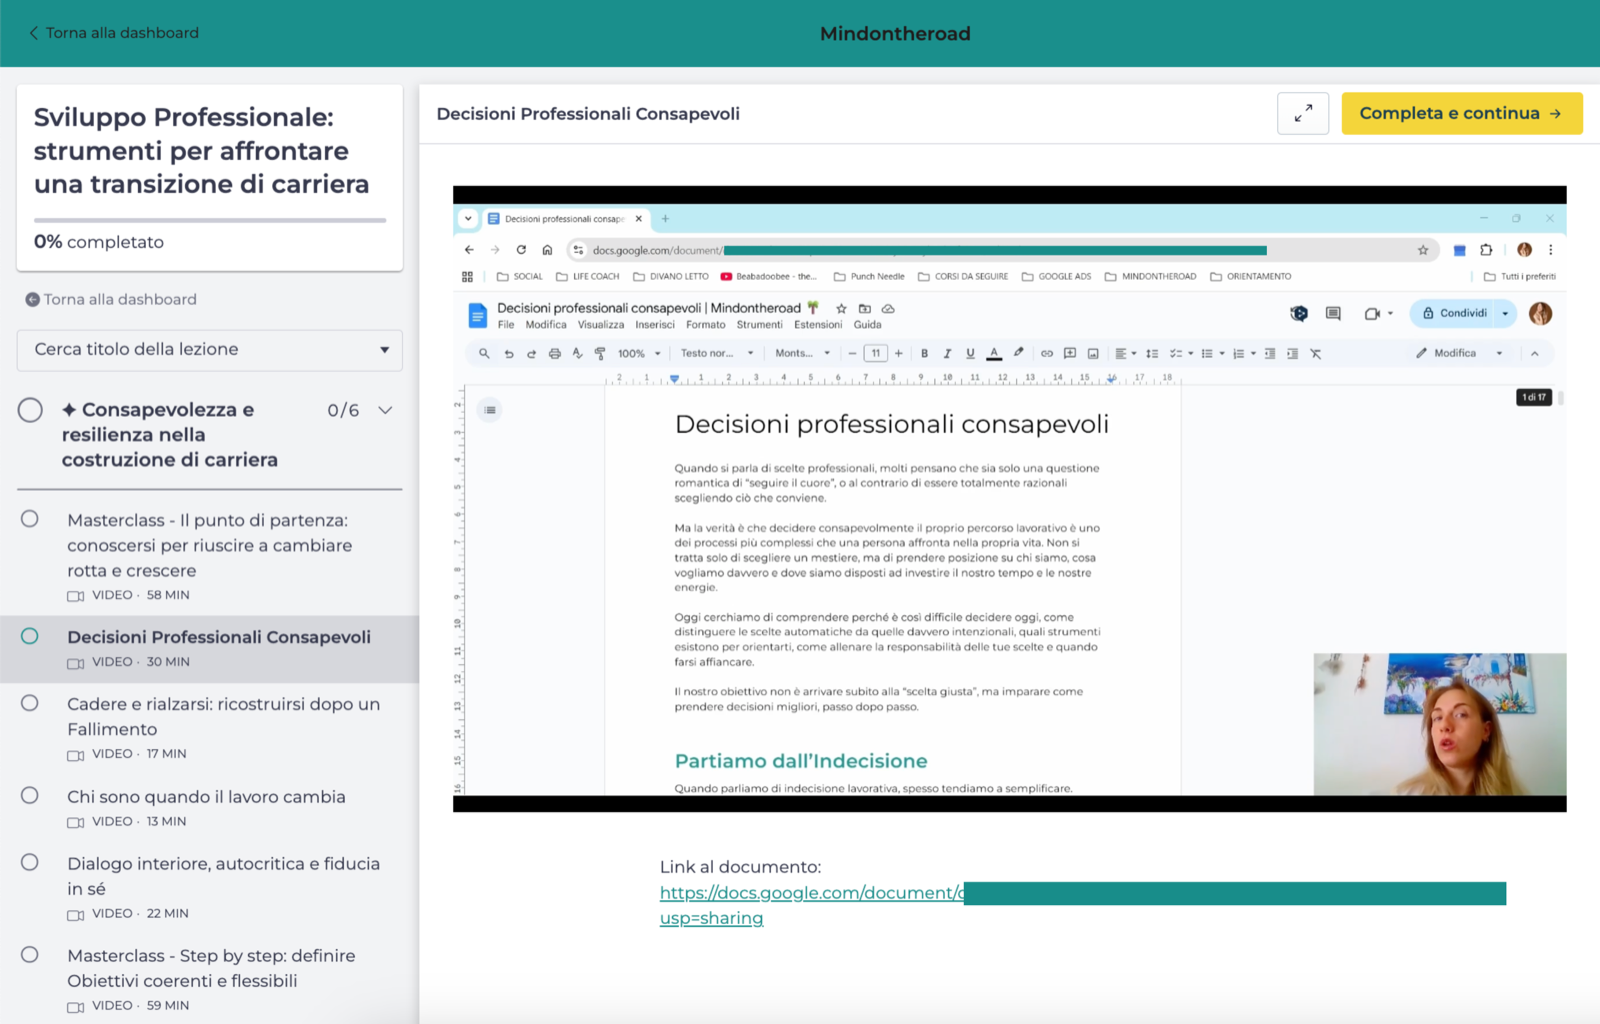In the video, click the Docs print icon
This screenshot has width=1600, height=1024.
tap(555, 353)
